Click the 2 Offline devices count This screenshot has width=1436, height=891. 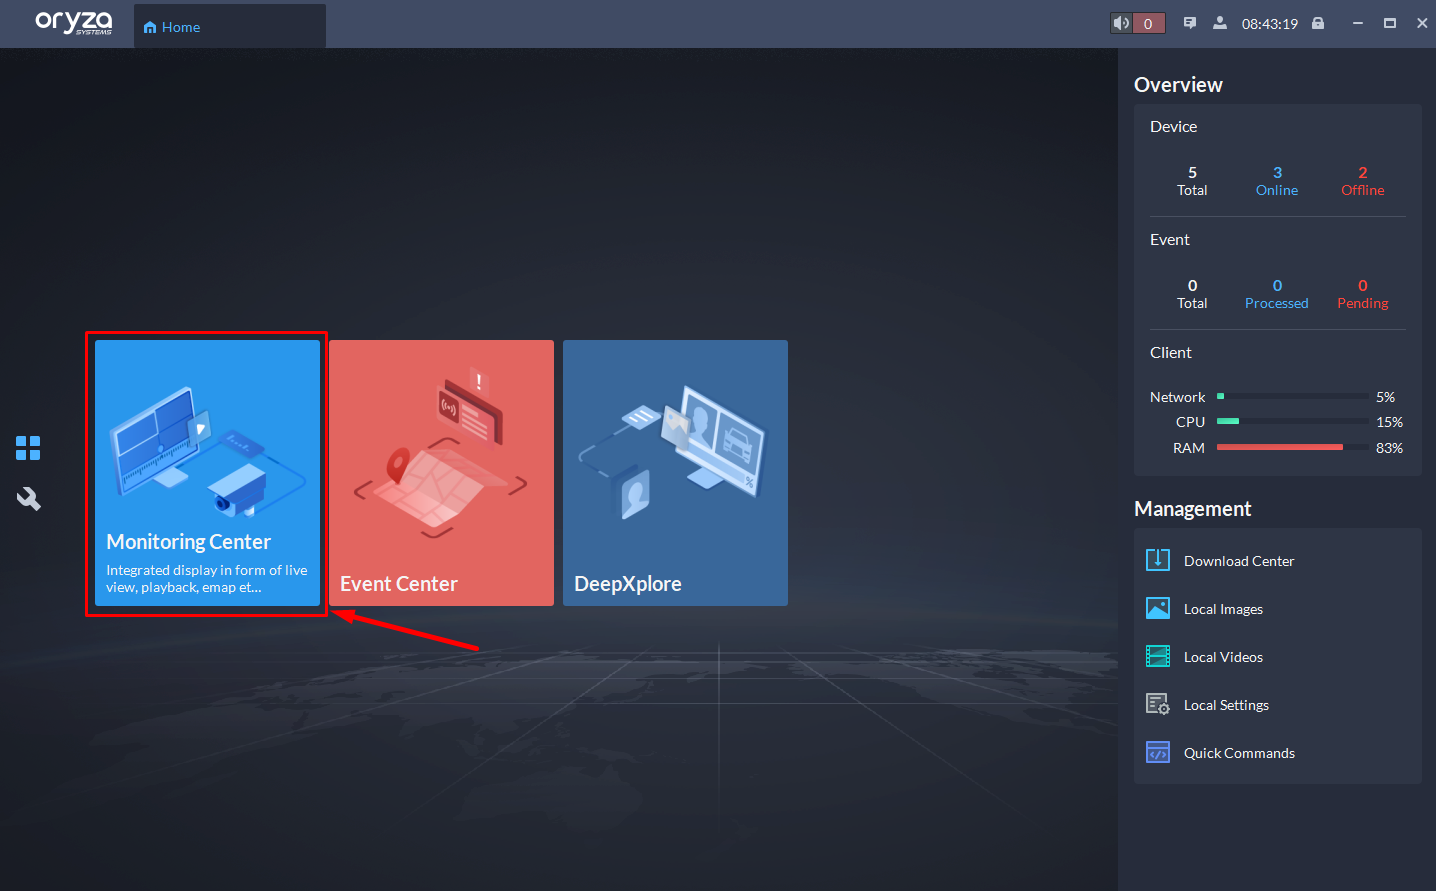1363,181
